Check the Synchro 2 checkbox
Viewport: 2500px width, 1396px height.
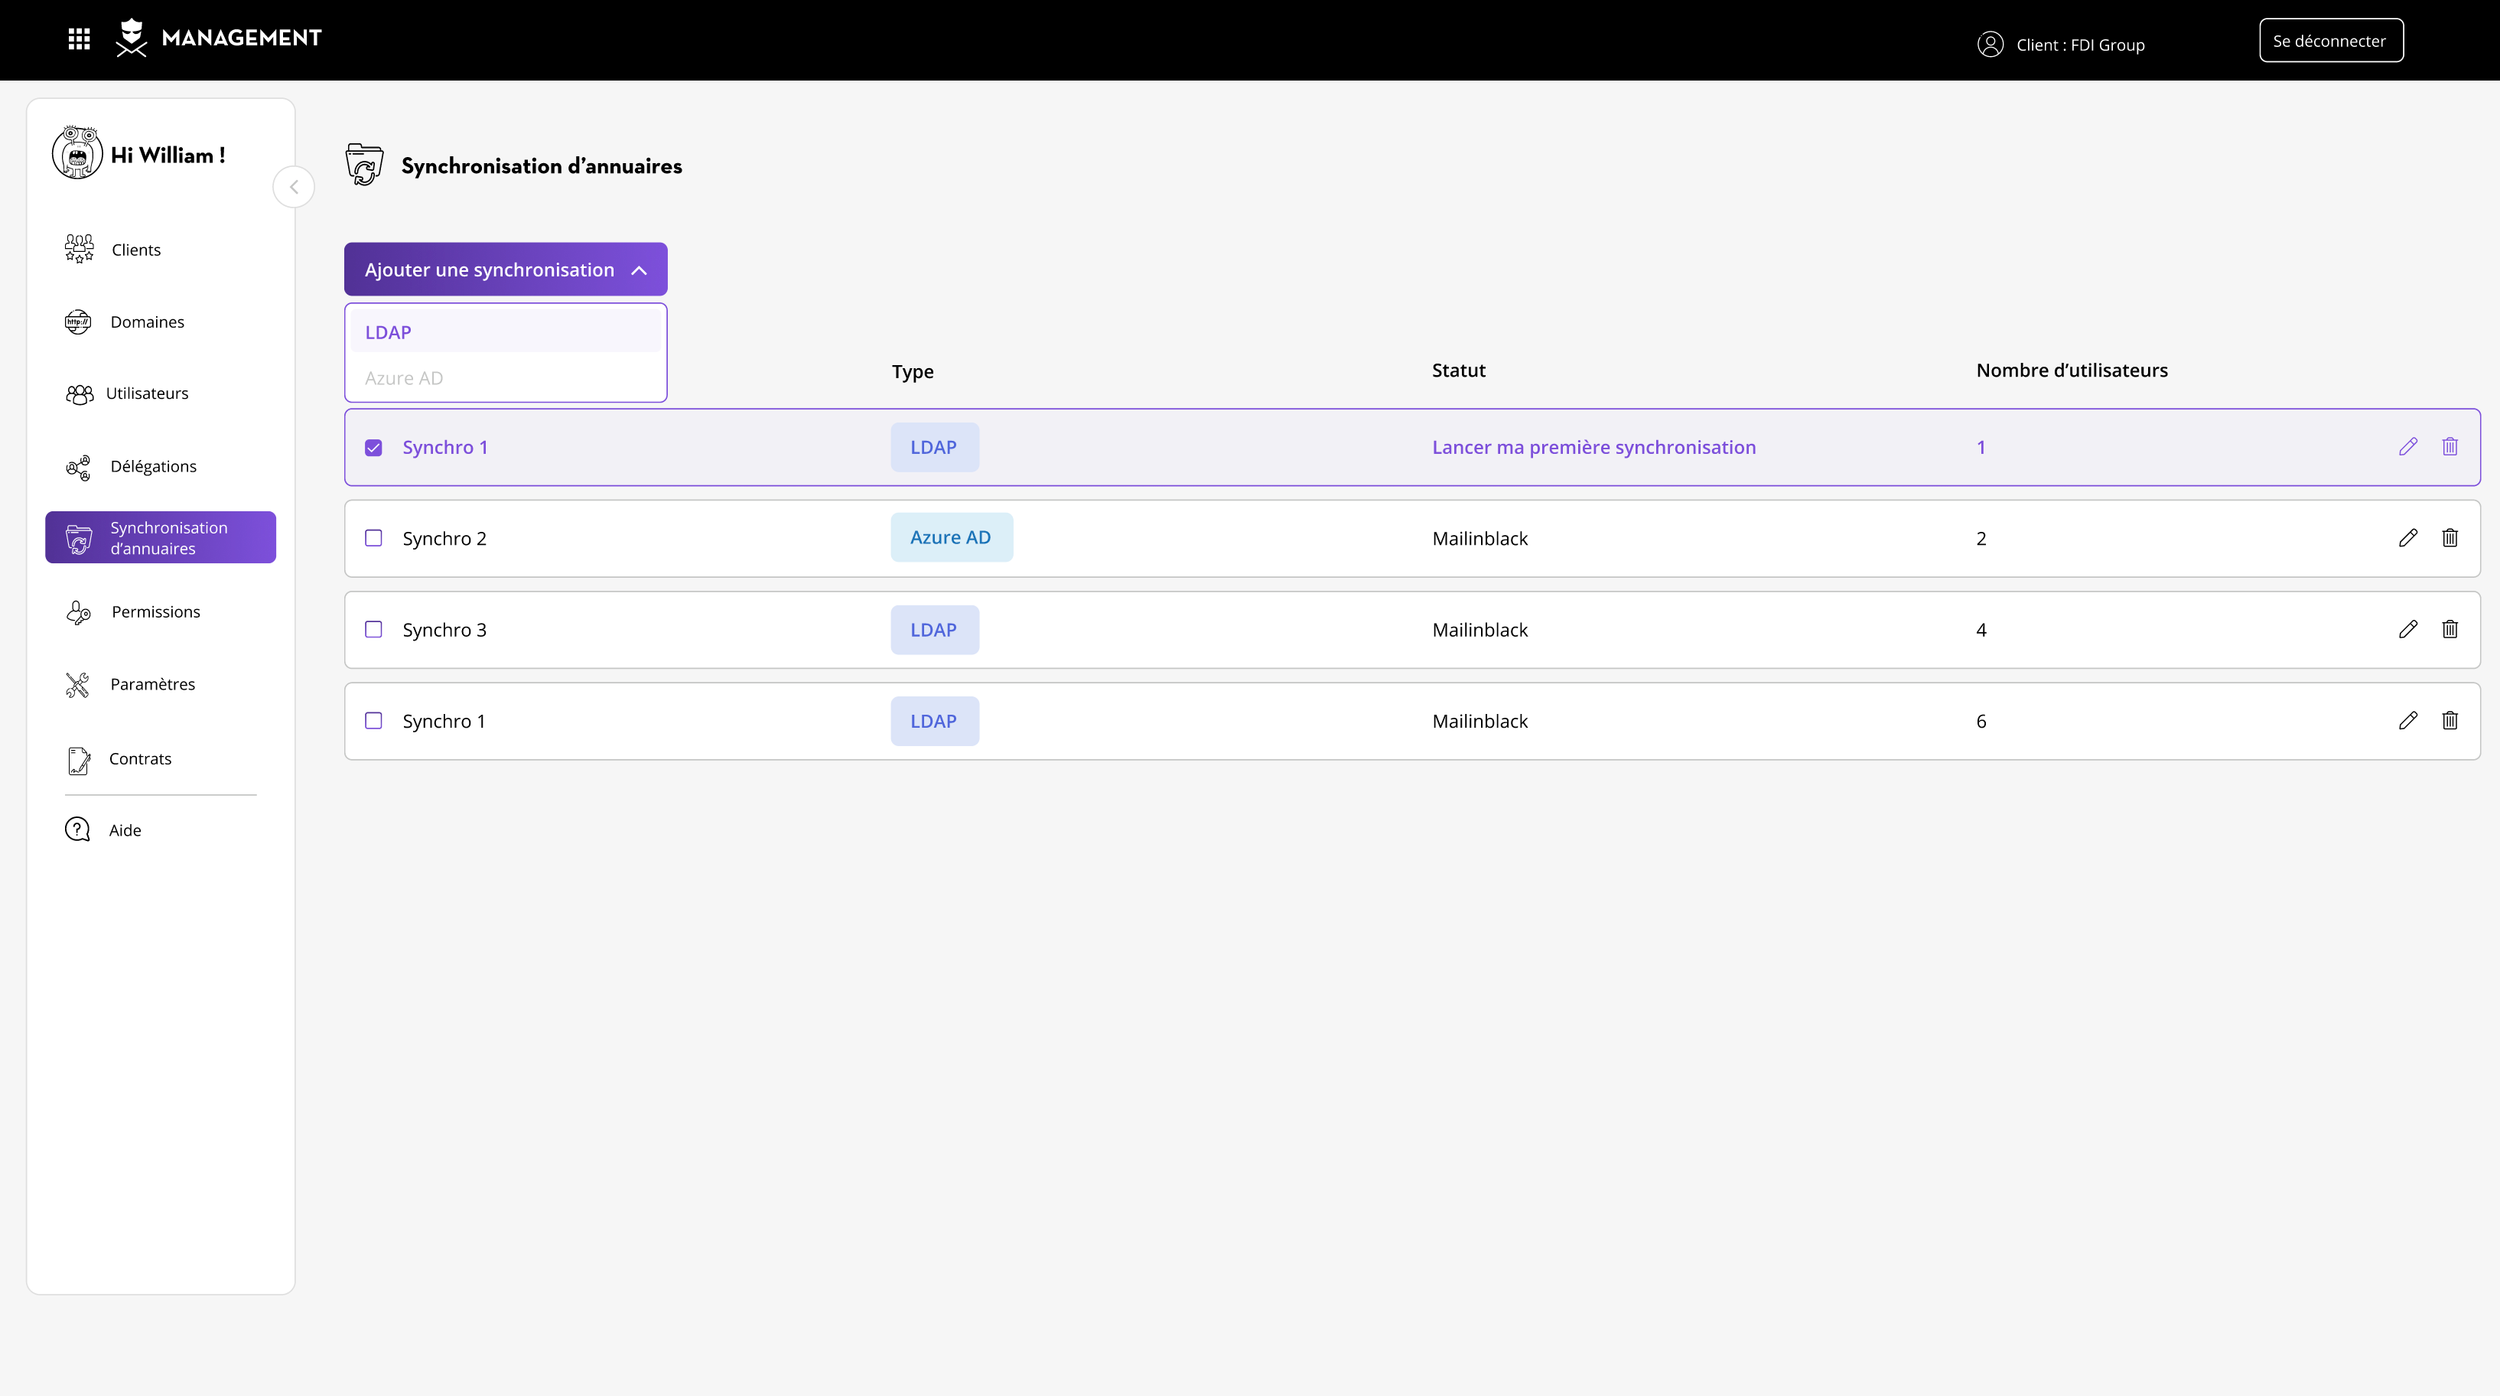click(374, 538)
